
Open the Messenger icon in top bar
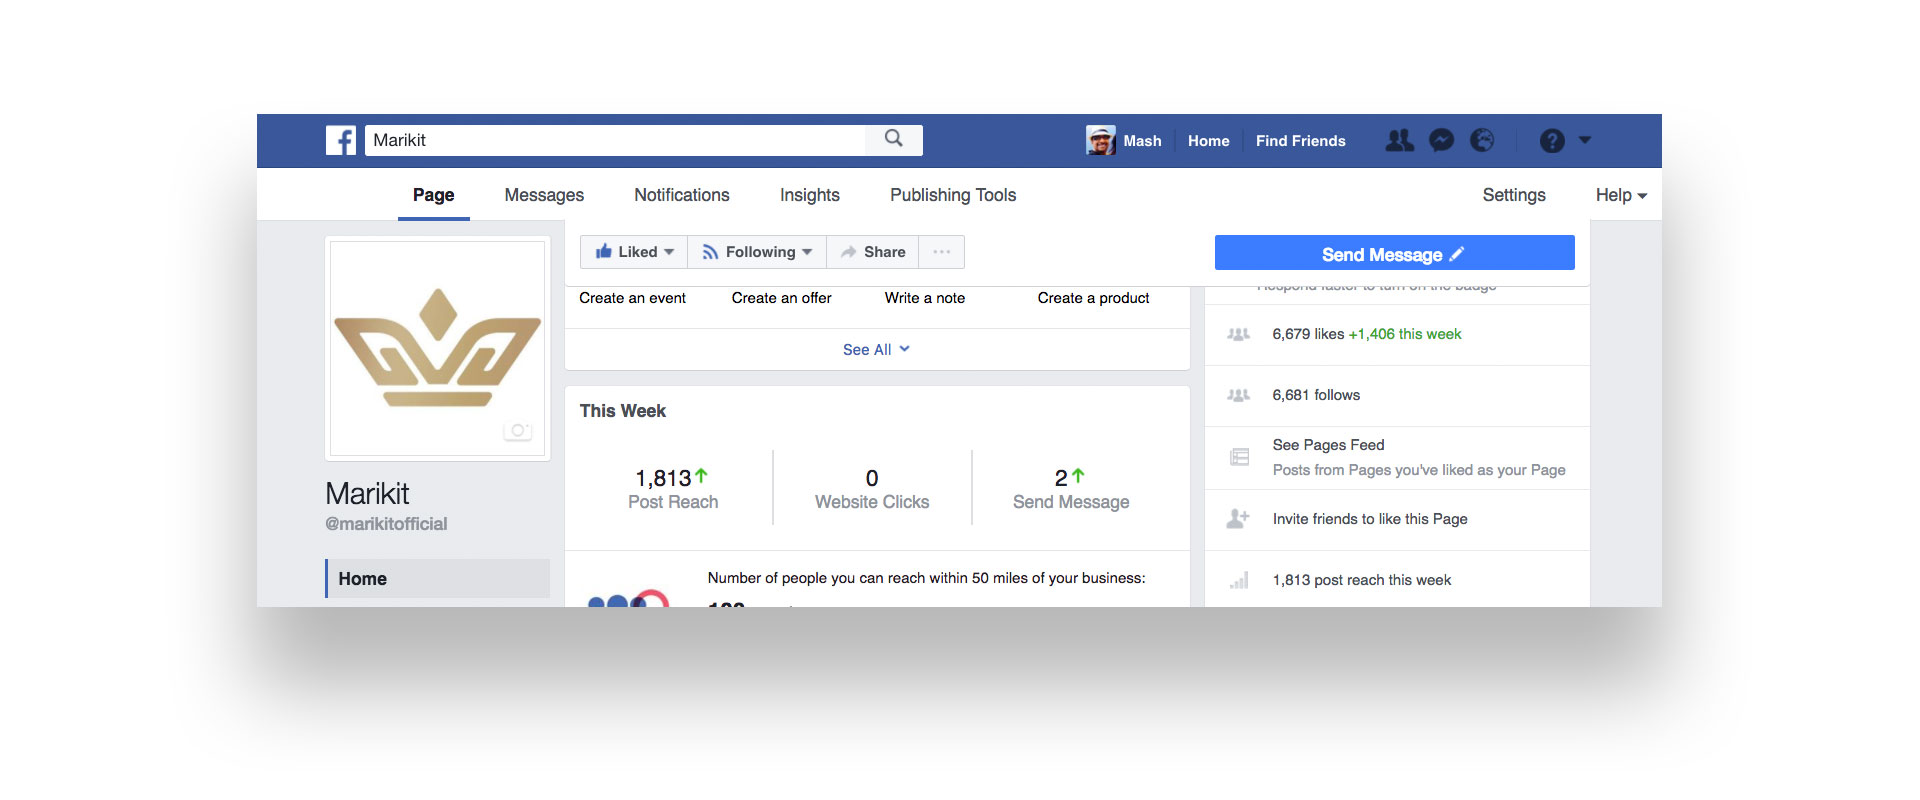point(1441,141)
